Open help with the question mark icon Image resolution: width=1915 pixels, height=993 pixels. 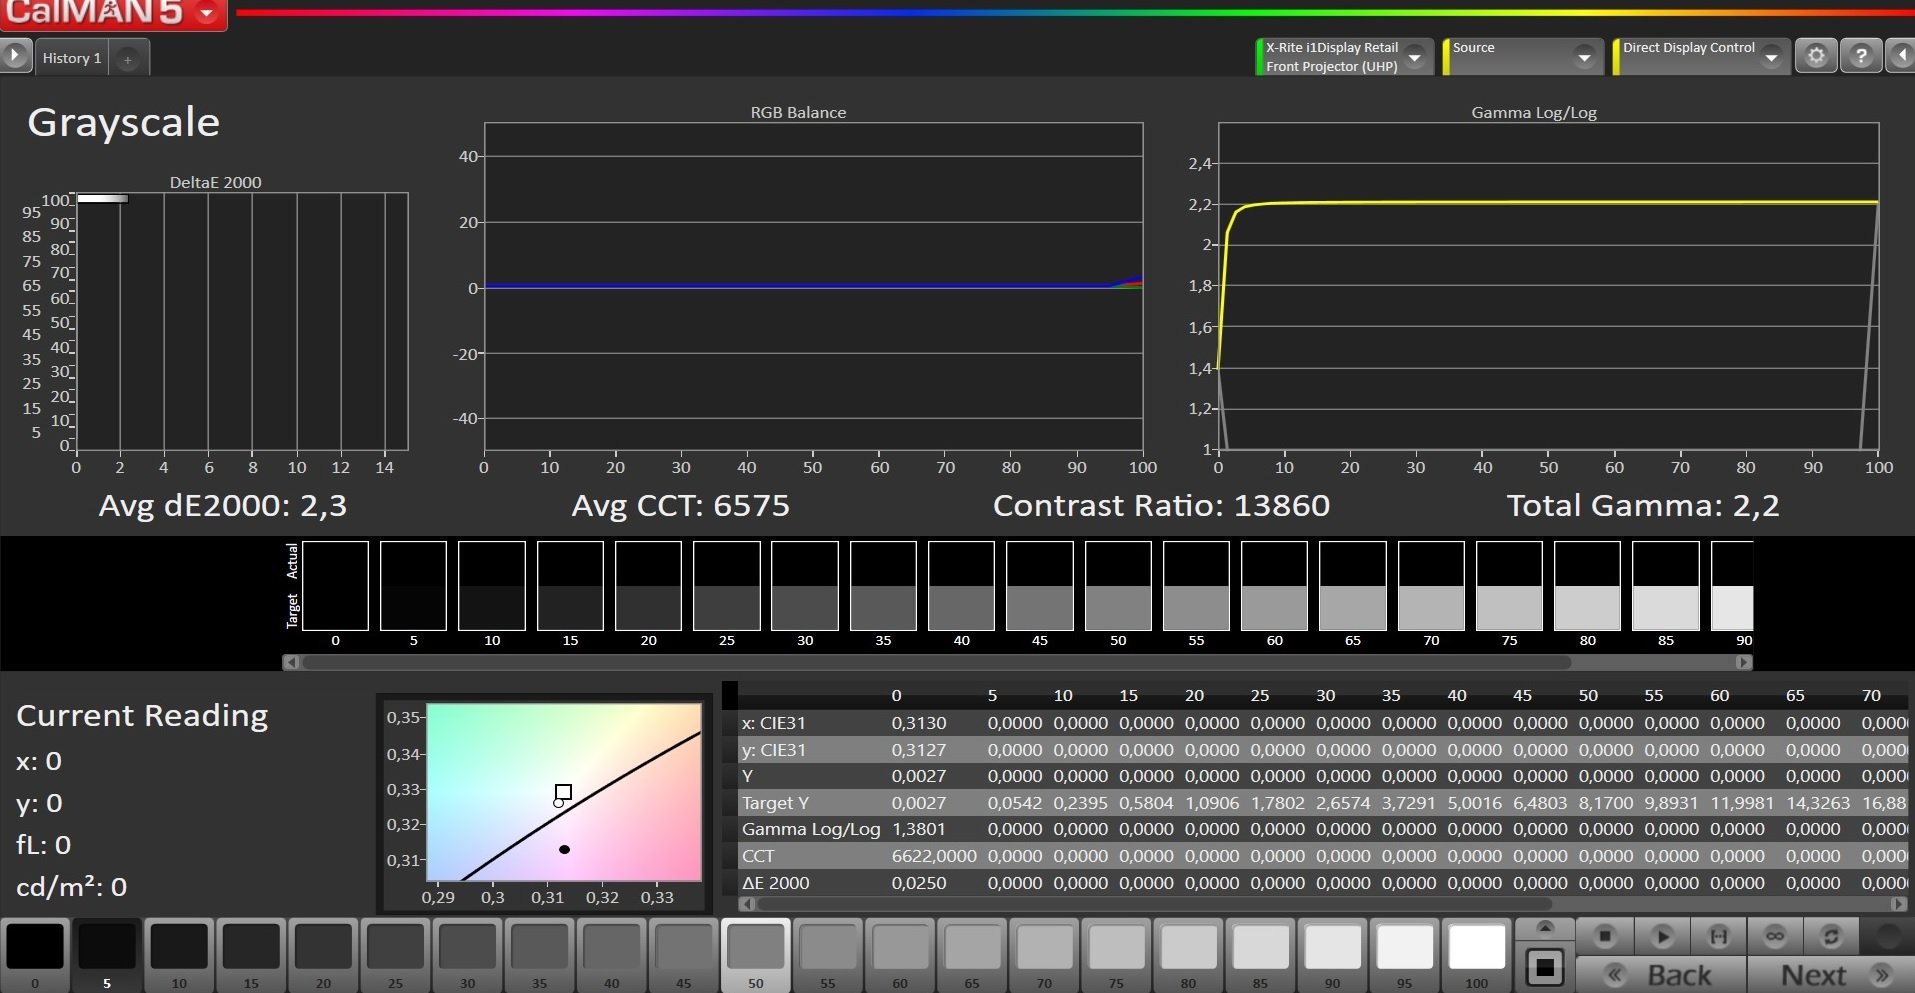[1860, 56]
